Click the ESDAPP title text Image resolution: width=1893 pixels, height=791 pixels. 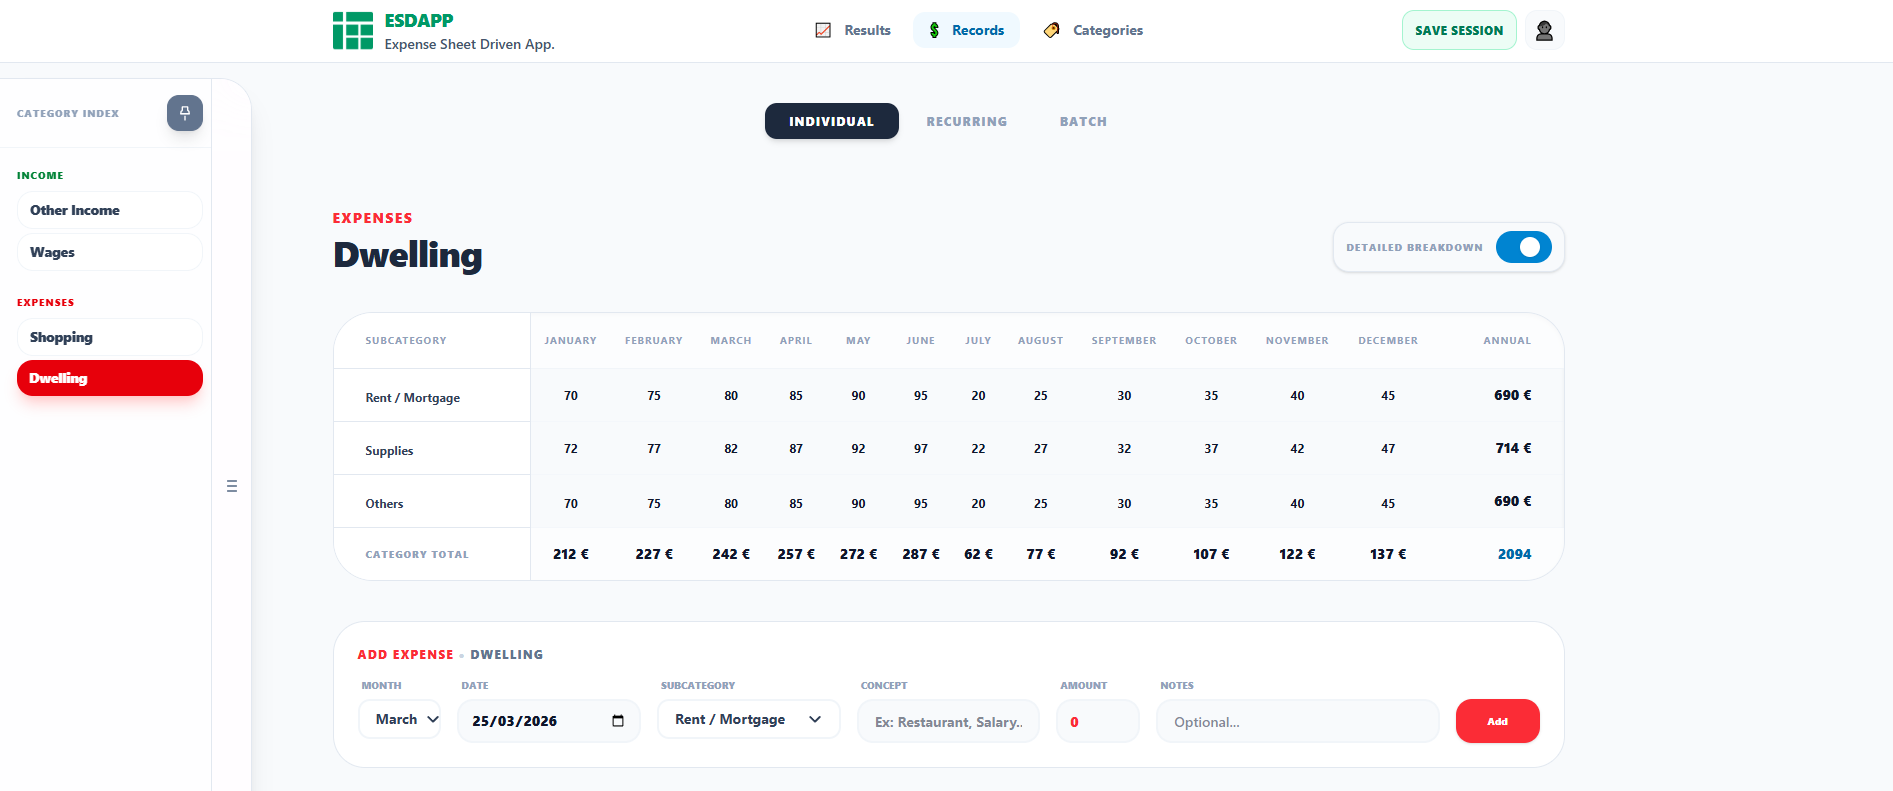pos(418,20)
